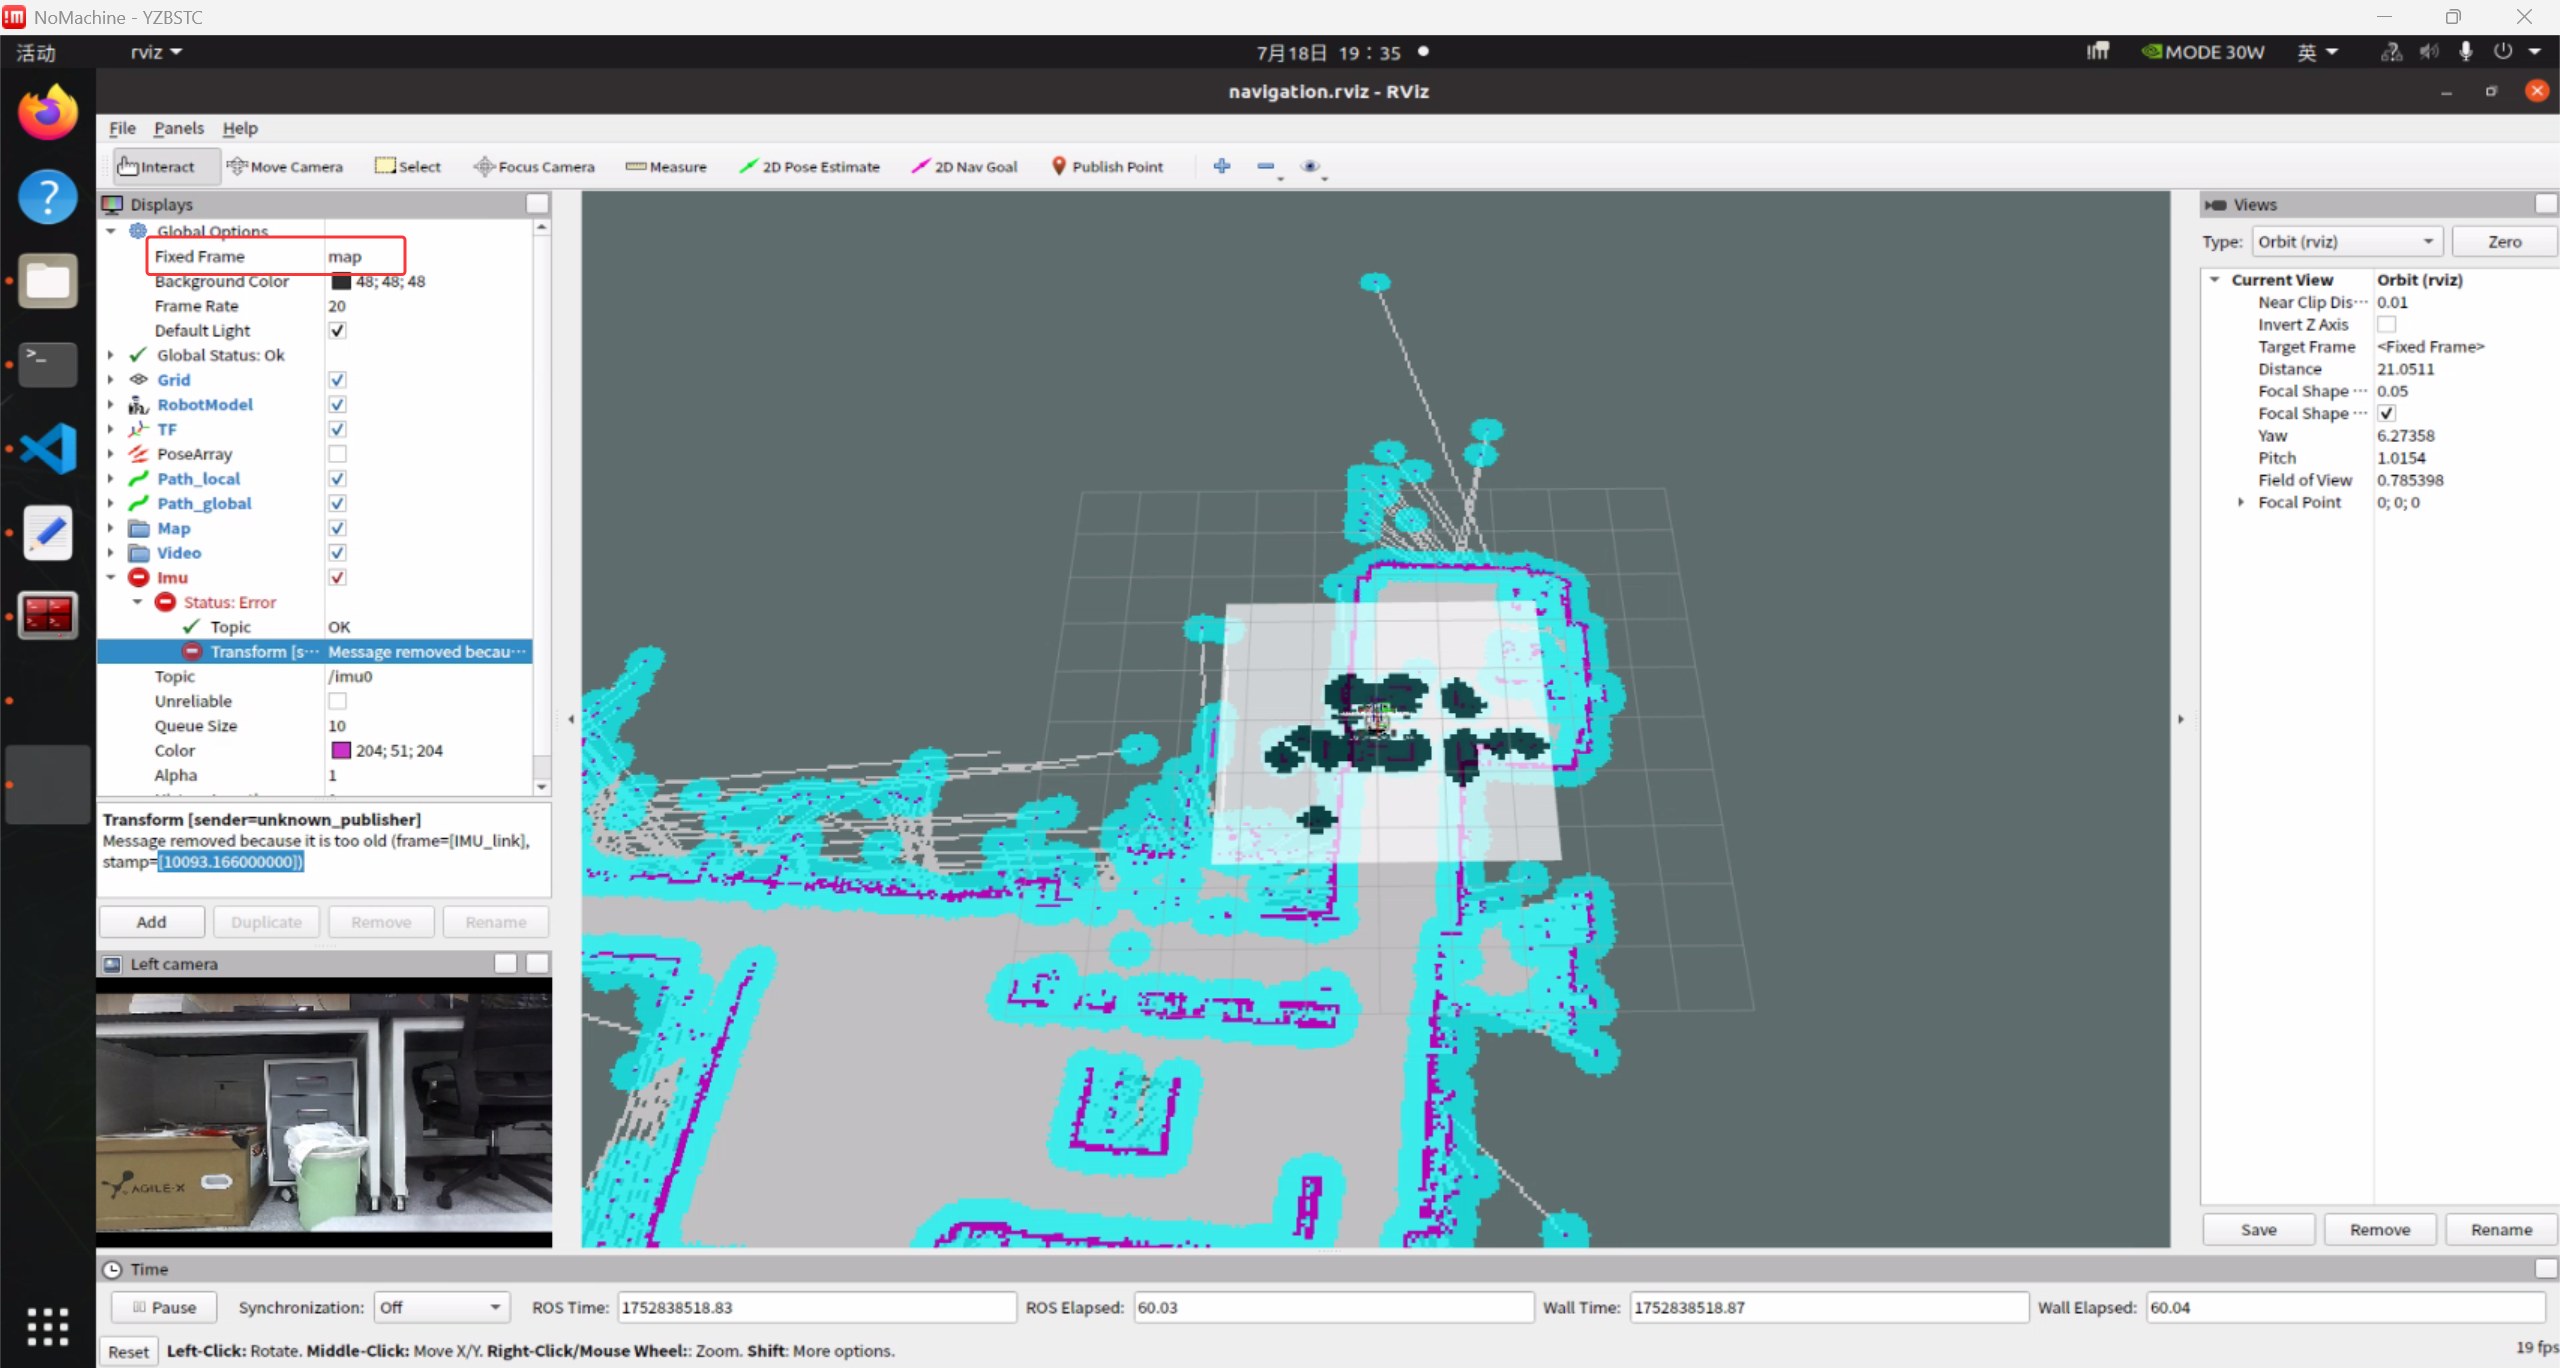Open the Synchronization dropdown

(441, 1307)
